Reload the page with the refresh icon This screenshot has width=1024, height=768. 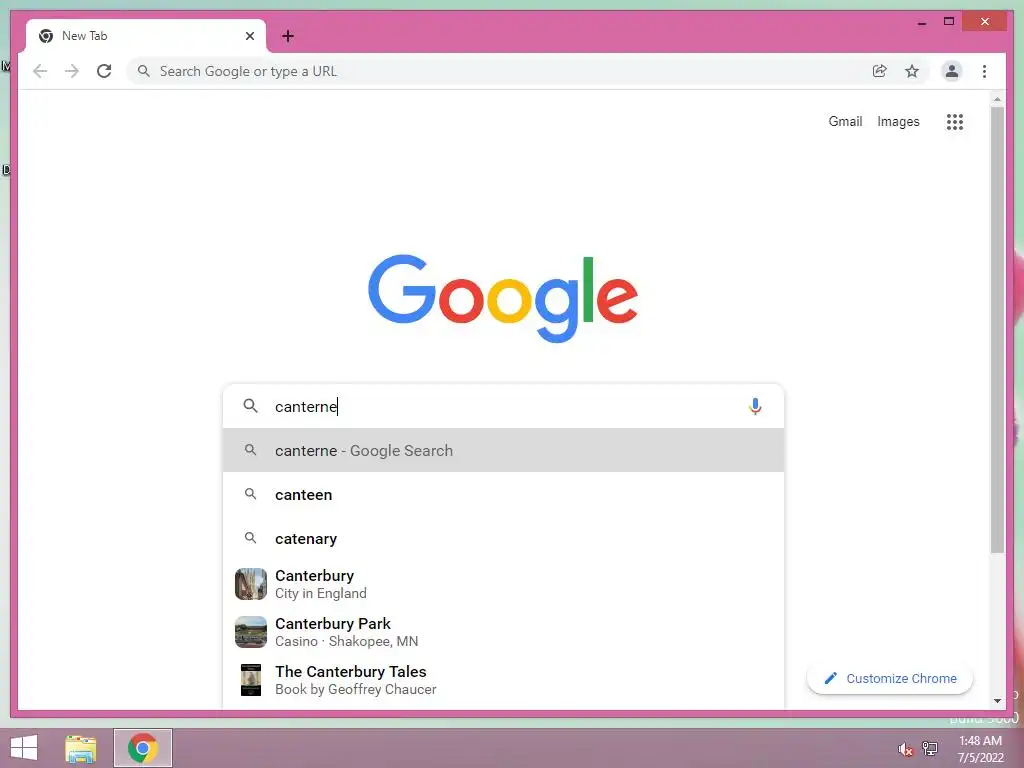[104, 71]
